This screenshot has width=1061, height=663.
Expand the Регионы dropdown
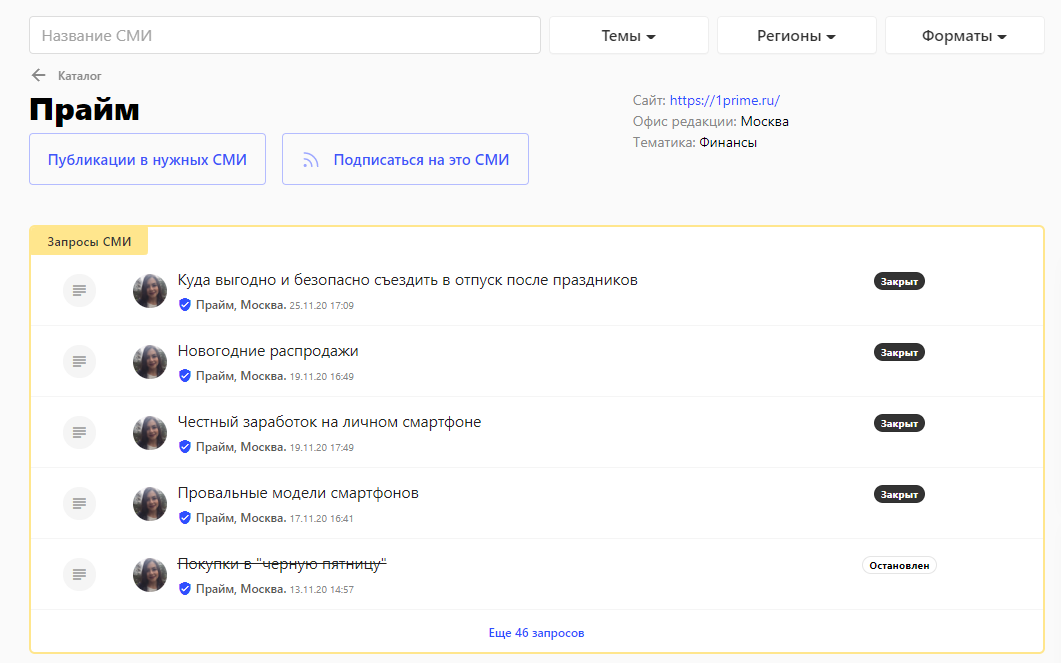pyautogui.click(x=796, y=36)
